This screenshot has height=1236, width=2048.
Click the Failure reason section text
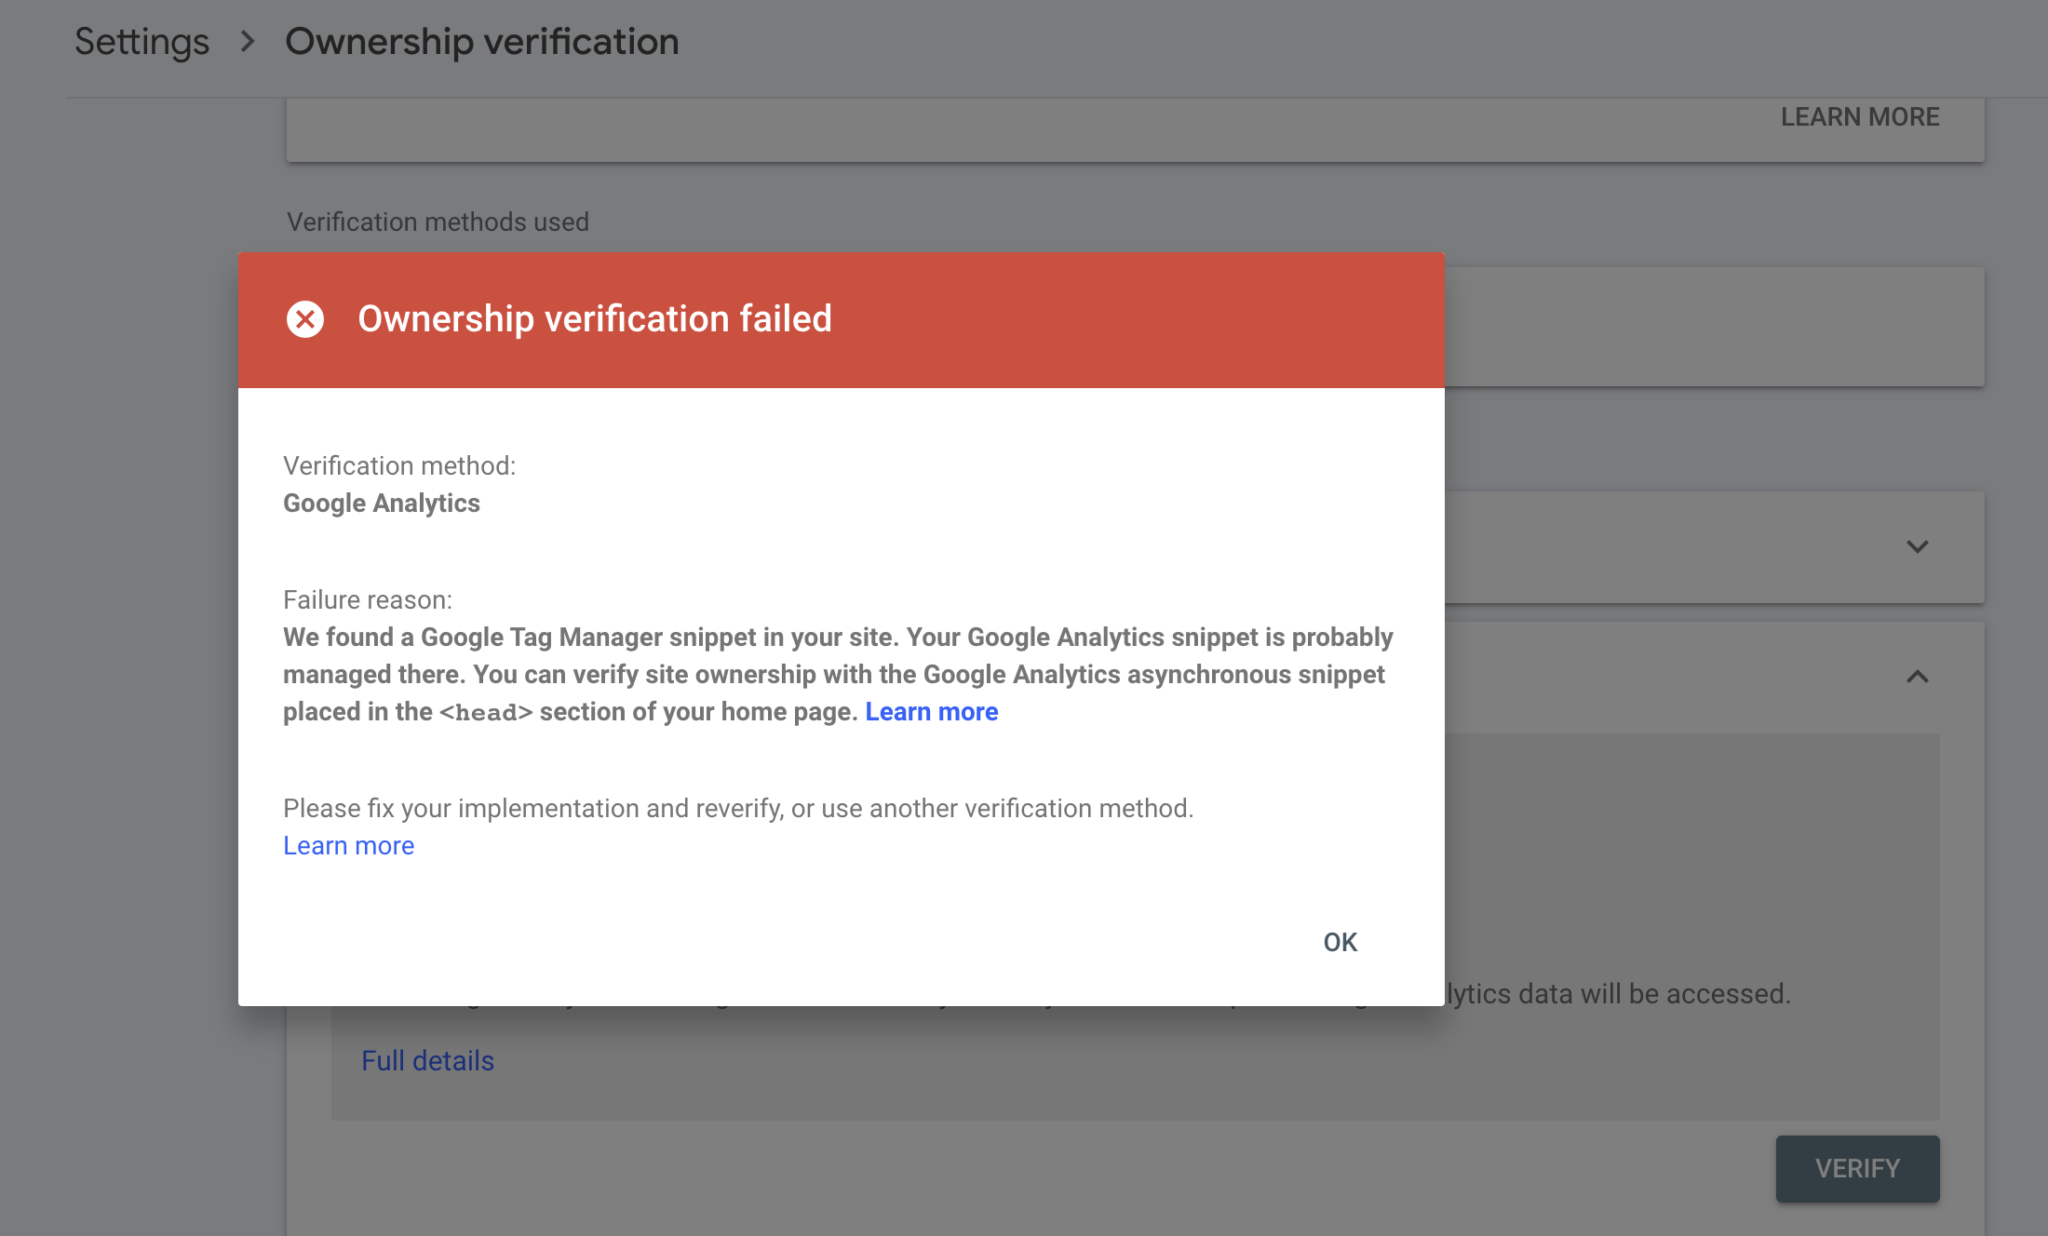368,599
